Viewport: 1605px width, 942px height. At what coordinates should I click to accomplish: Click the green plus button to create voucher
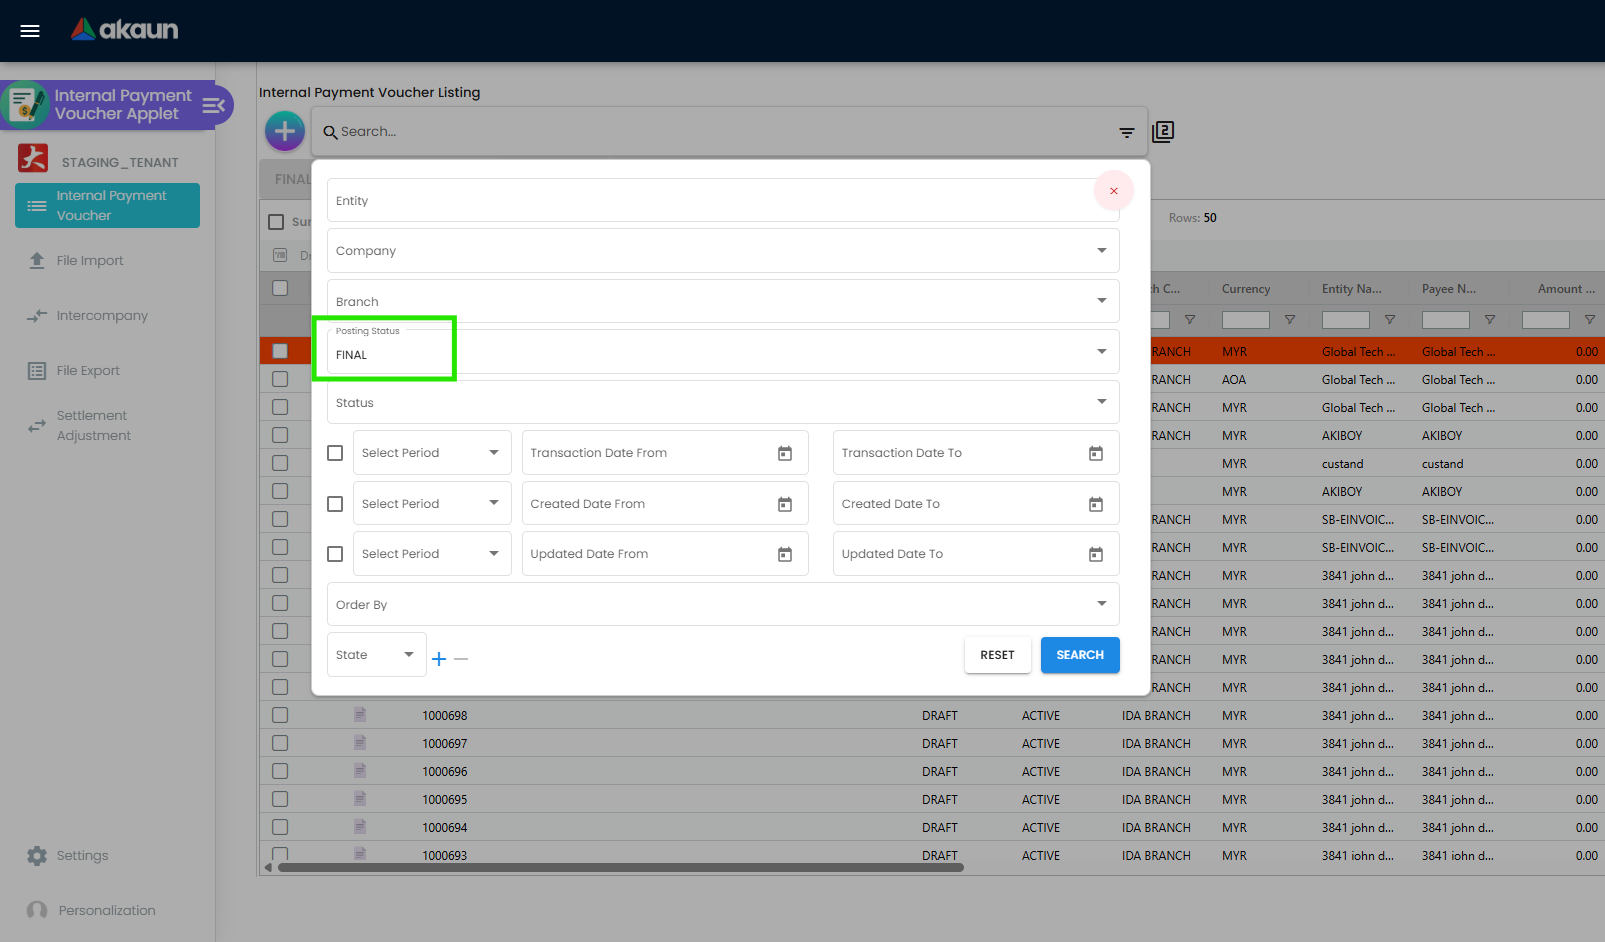(284, 131)
